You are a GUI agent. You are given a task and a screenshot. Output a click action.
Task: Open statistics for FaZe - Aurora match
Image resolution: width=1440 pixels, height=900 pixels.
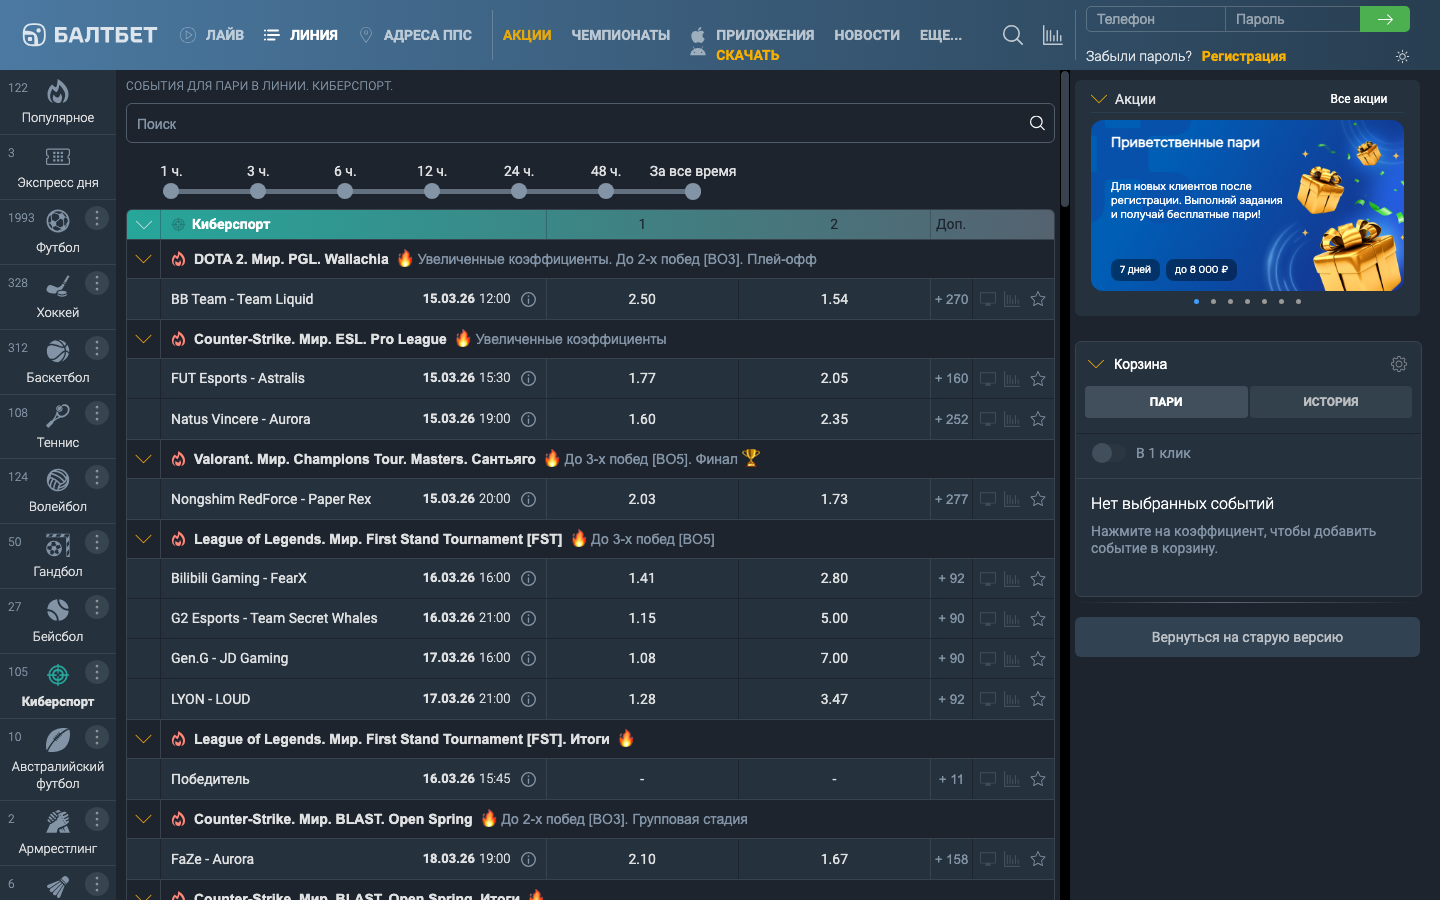point(1012,859)
